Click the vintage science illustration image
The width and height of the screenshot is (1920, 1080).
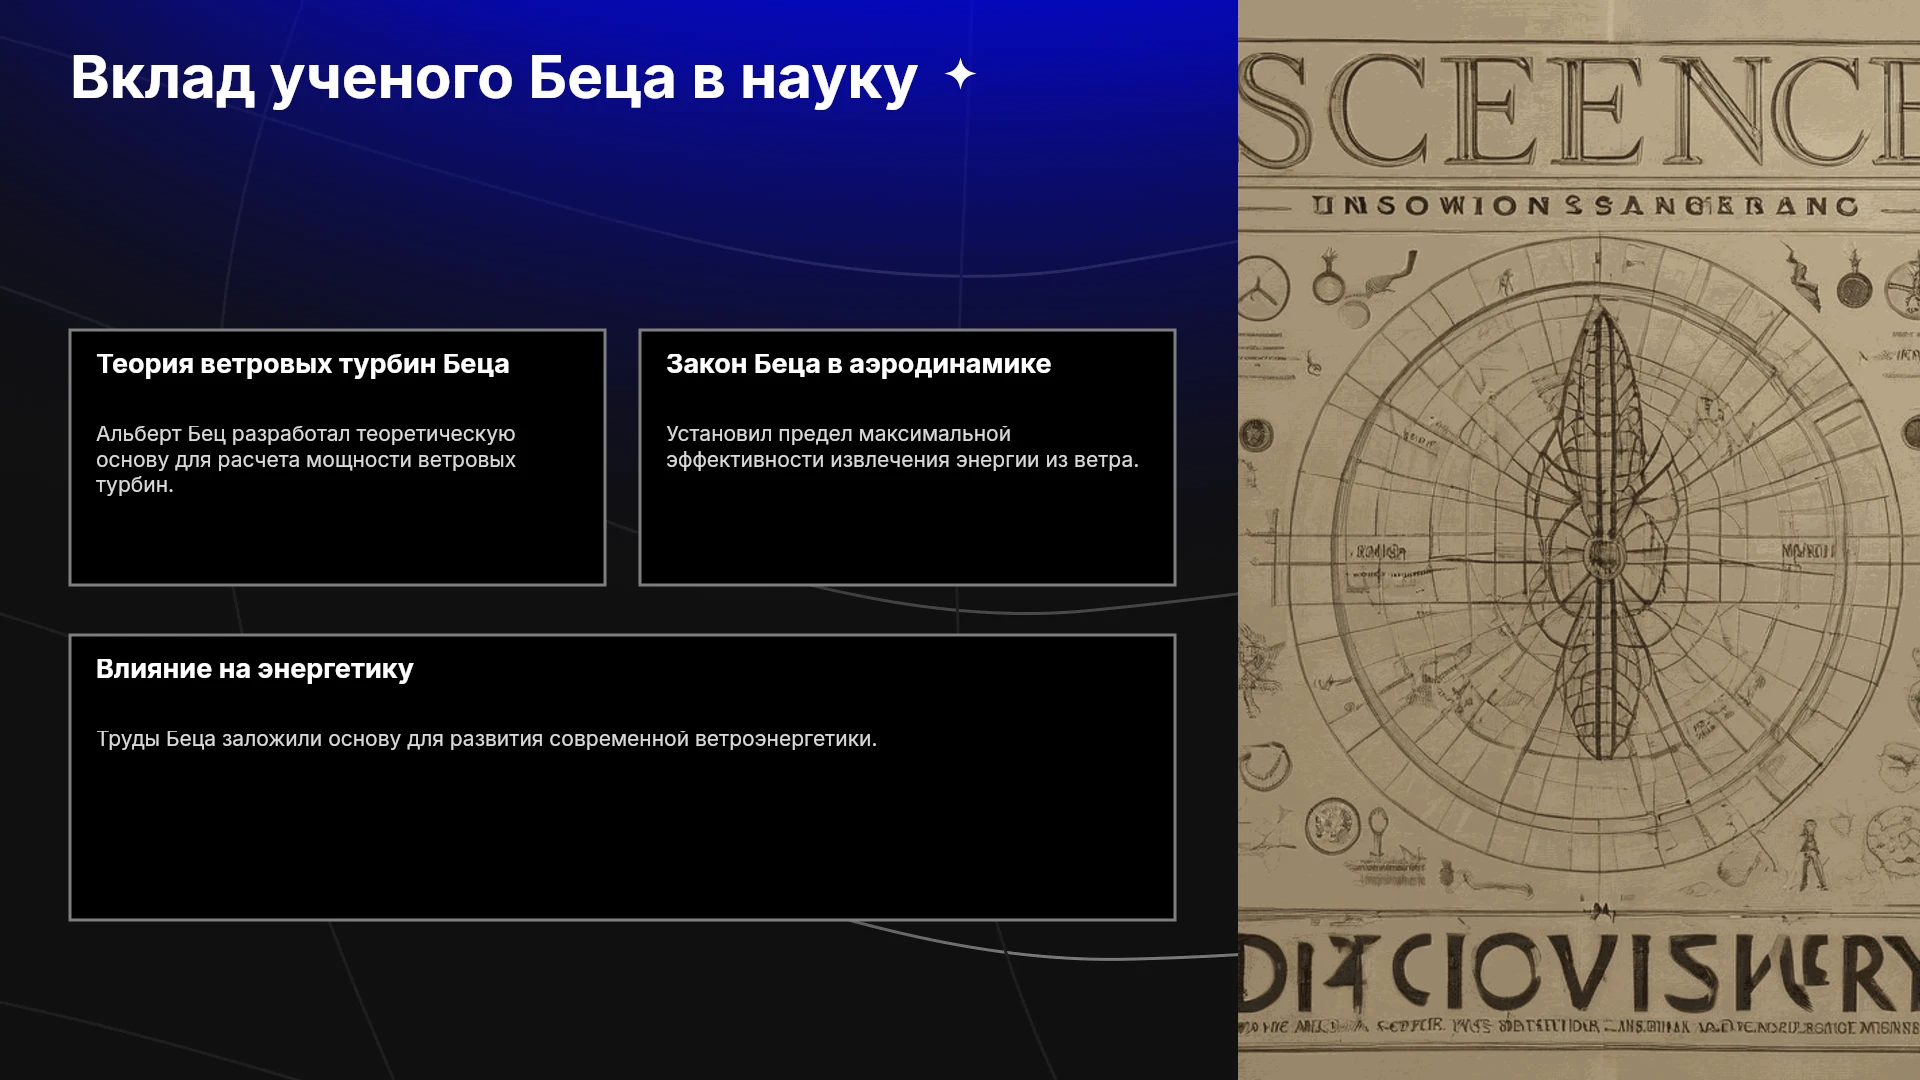coord(1579,540)
